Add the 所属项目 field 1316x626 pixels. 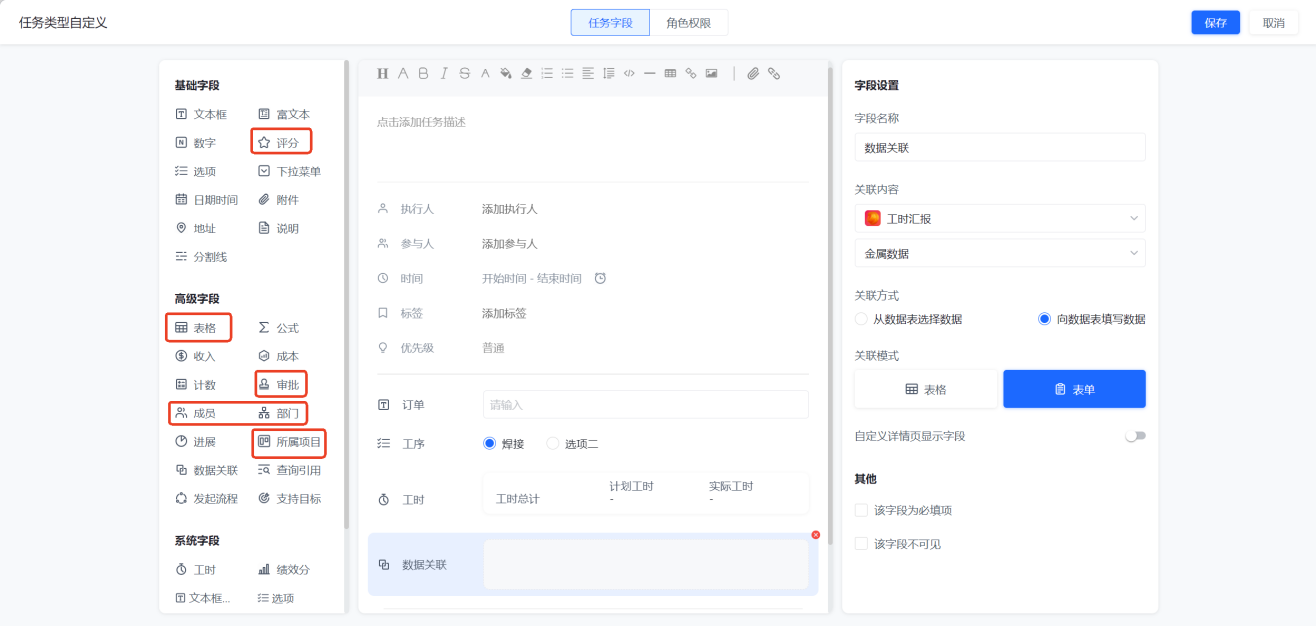[x=290, y=441]
